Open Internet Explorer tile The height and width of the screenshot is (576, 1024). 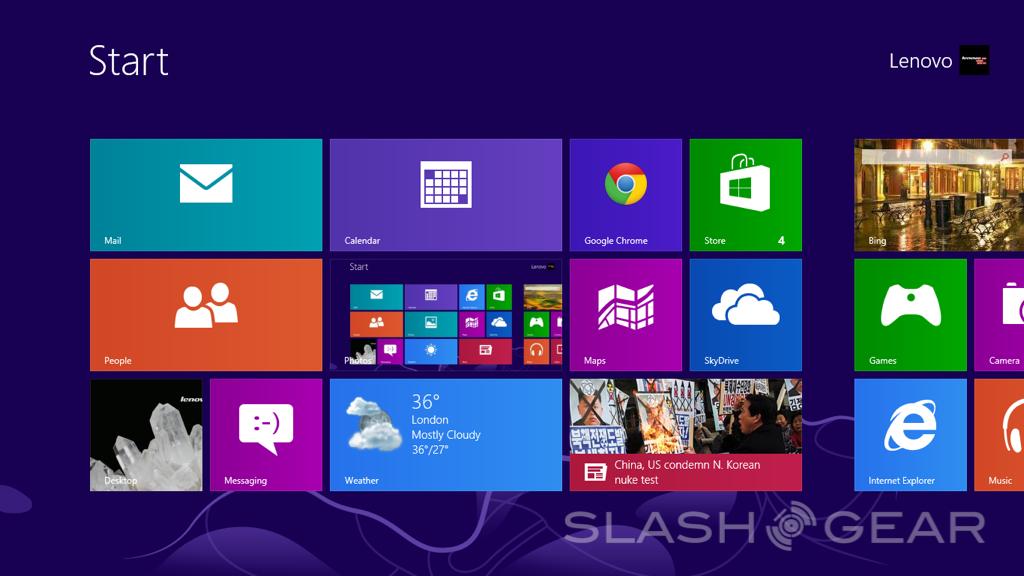(910, 435)
